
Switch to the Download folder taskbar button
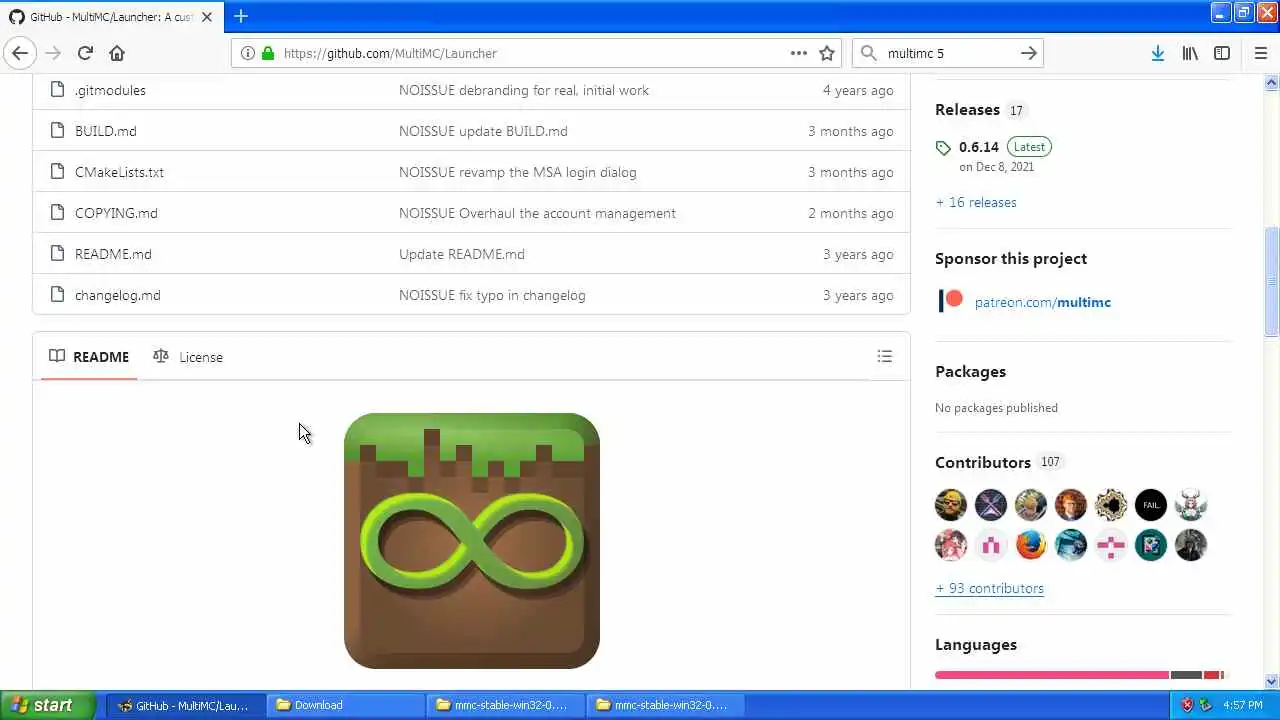(346, 705)
